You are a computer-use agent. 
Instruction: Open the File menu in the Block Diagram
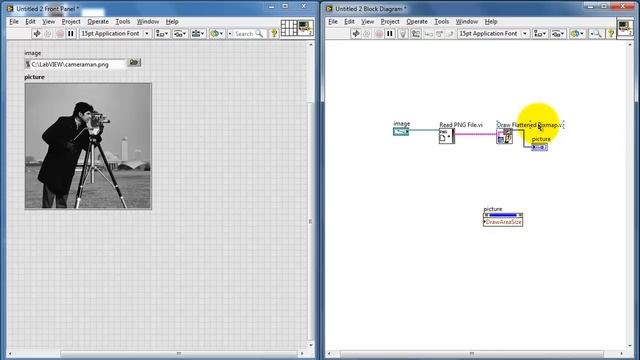pyautogui.click(x=333, y=21)
